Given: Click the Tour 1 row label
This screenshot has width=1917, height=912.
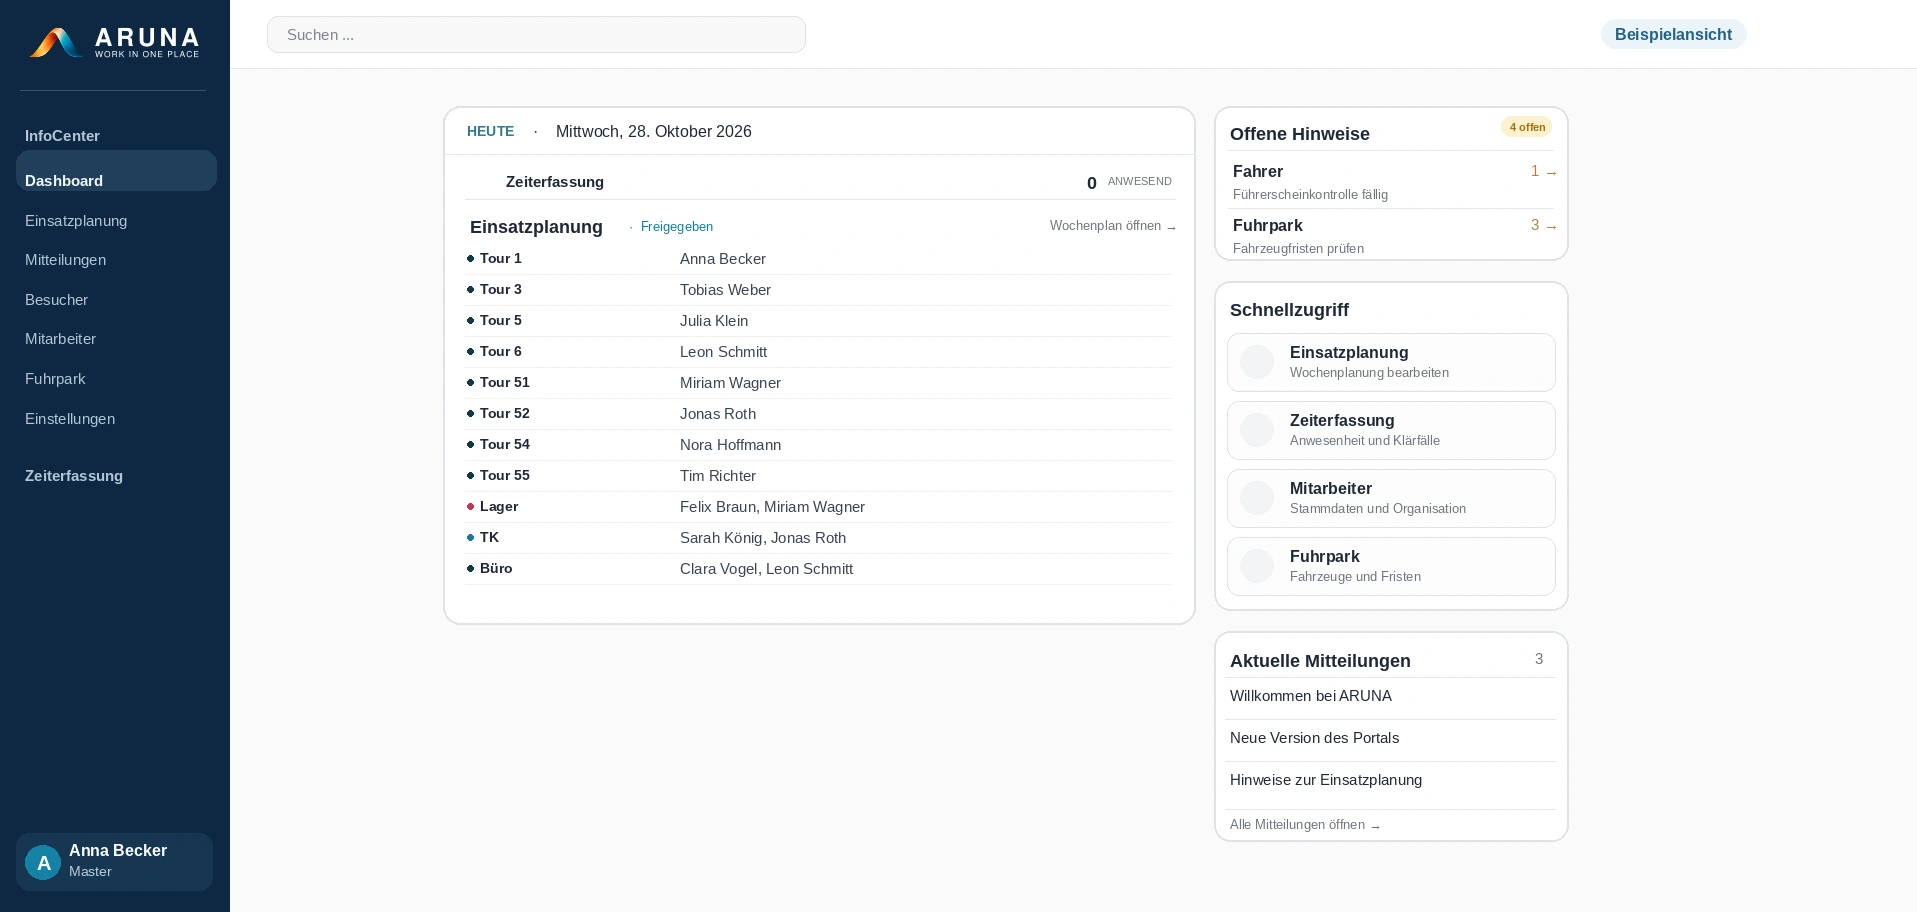Looking at the screenshot, I should point(500,258).
